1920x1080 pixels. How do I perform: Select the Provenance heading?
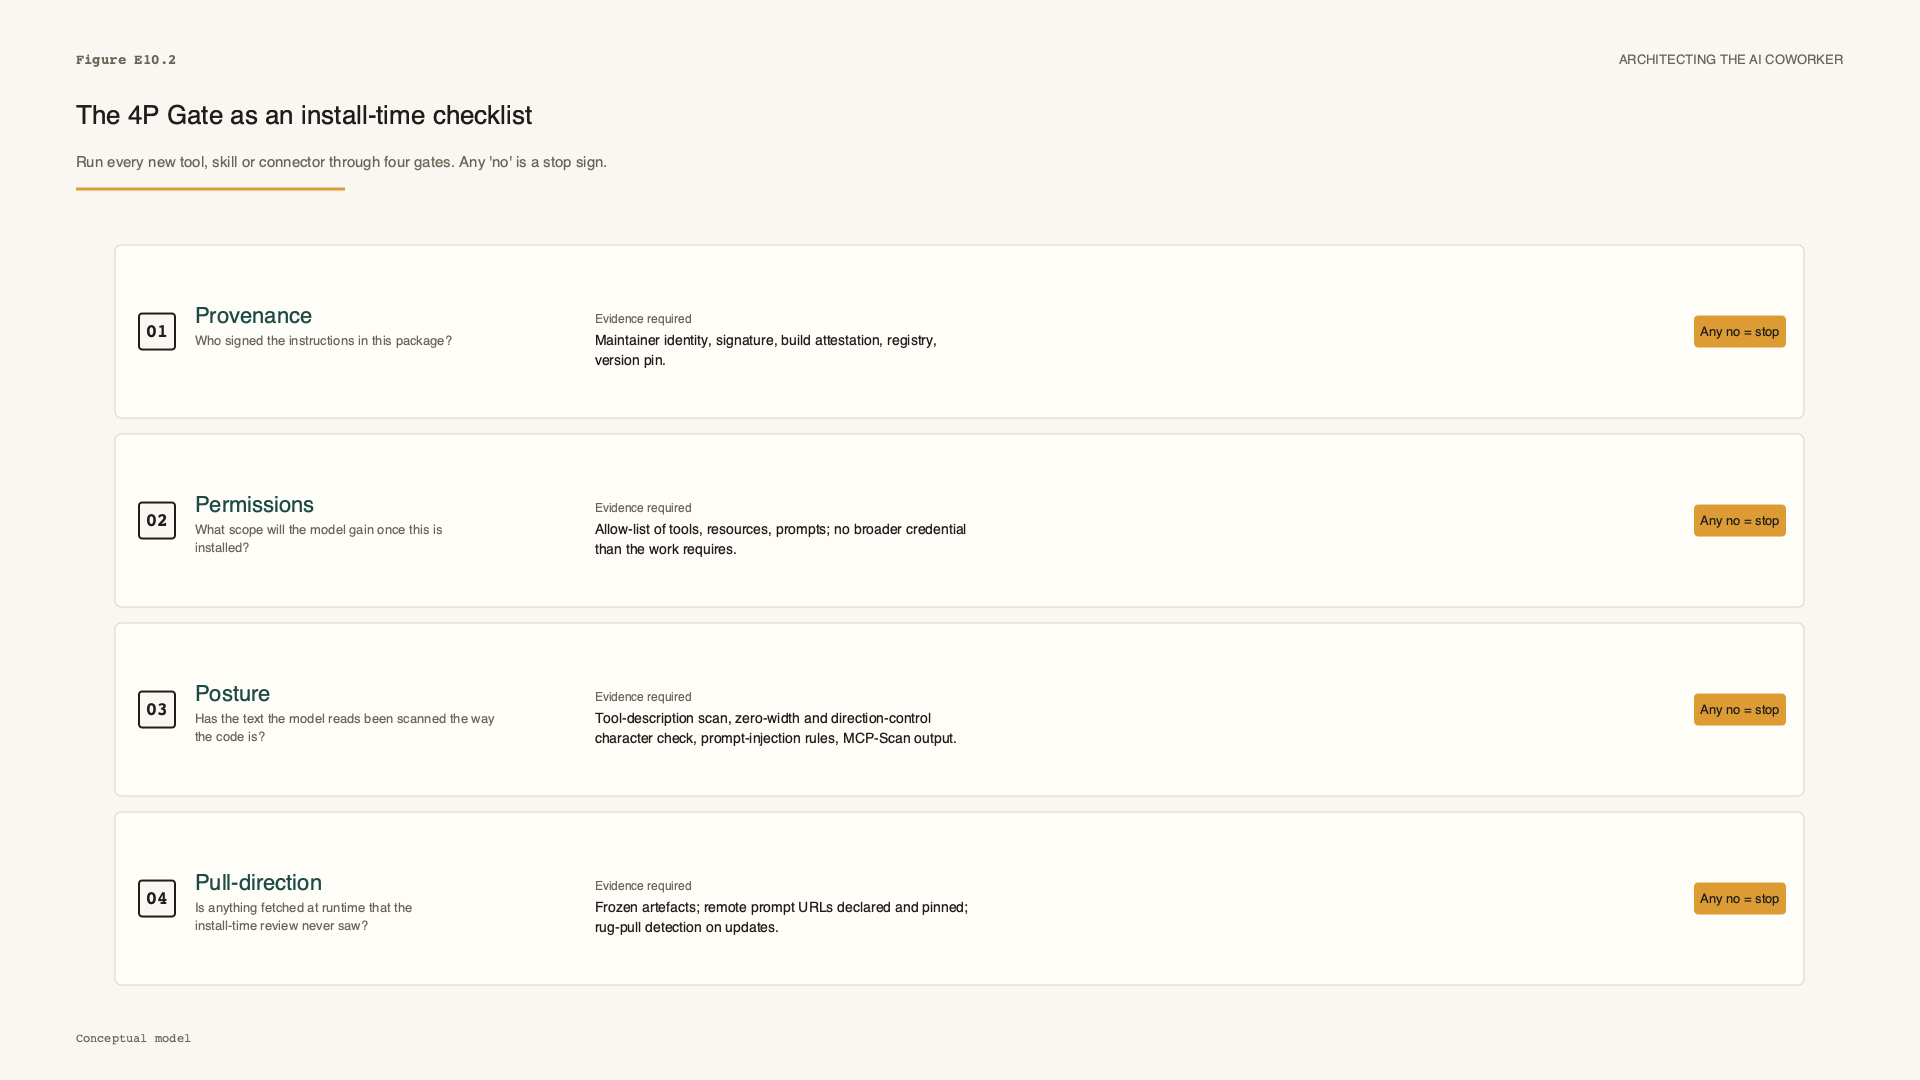click(253, 316)
